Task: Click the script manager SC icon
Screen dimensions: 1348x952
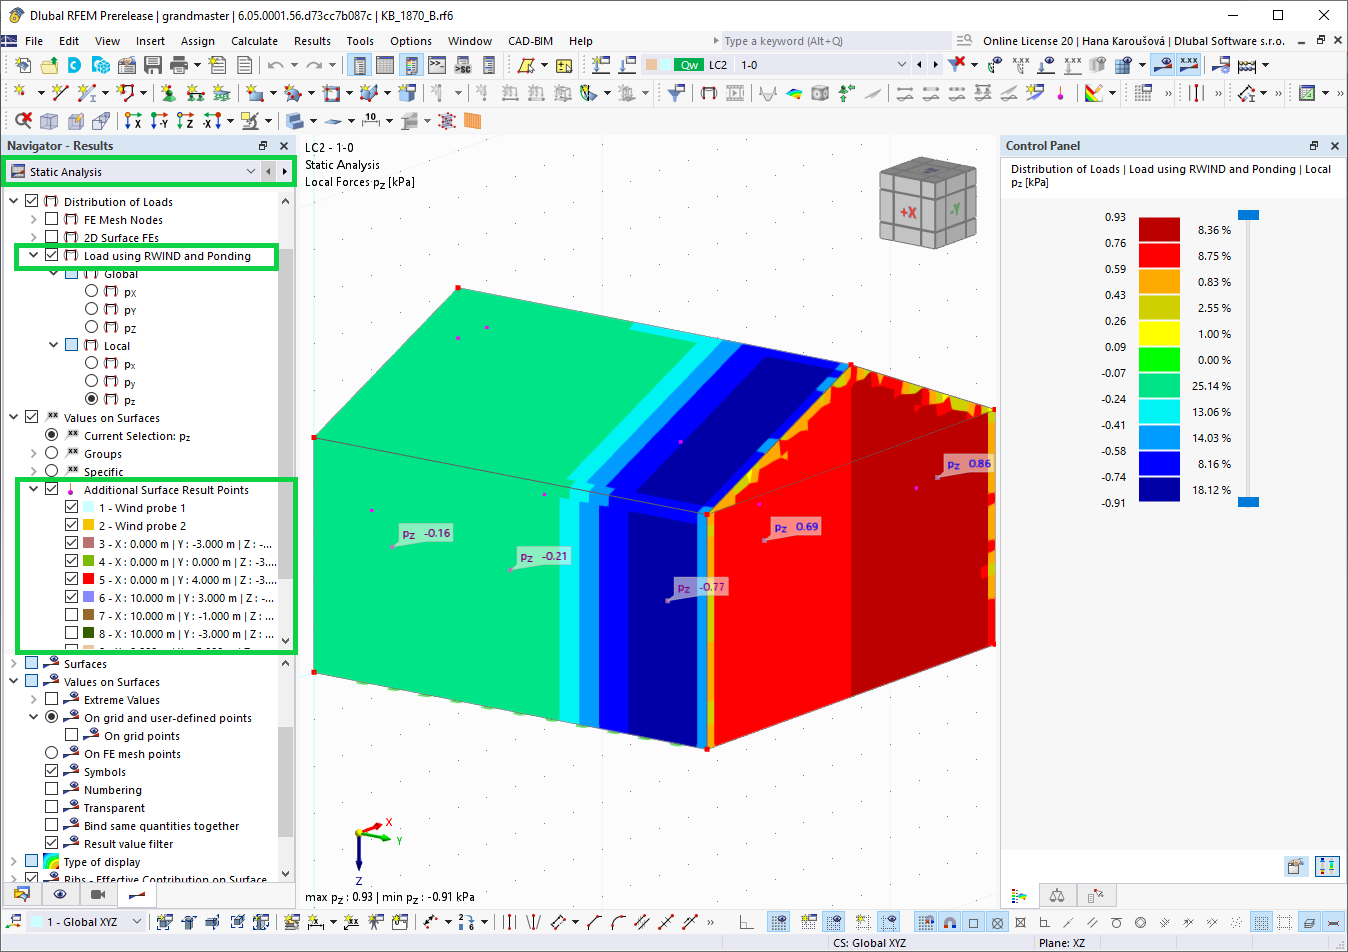Action: (463, 65)
